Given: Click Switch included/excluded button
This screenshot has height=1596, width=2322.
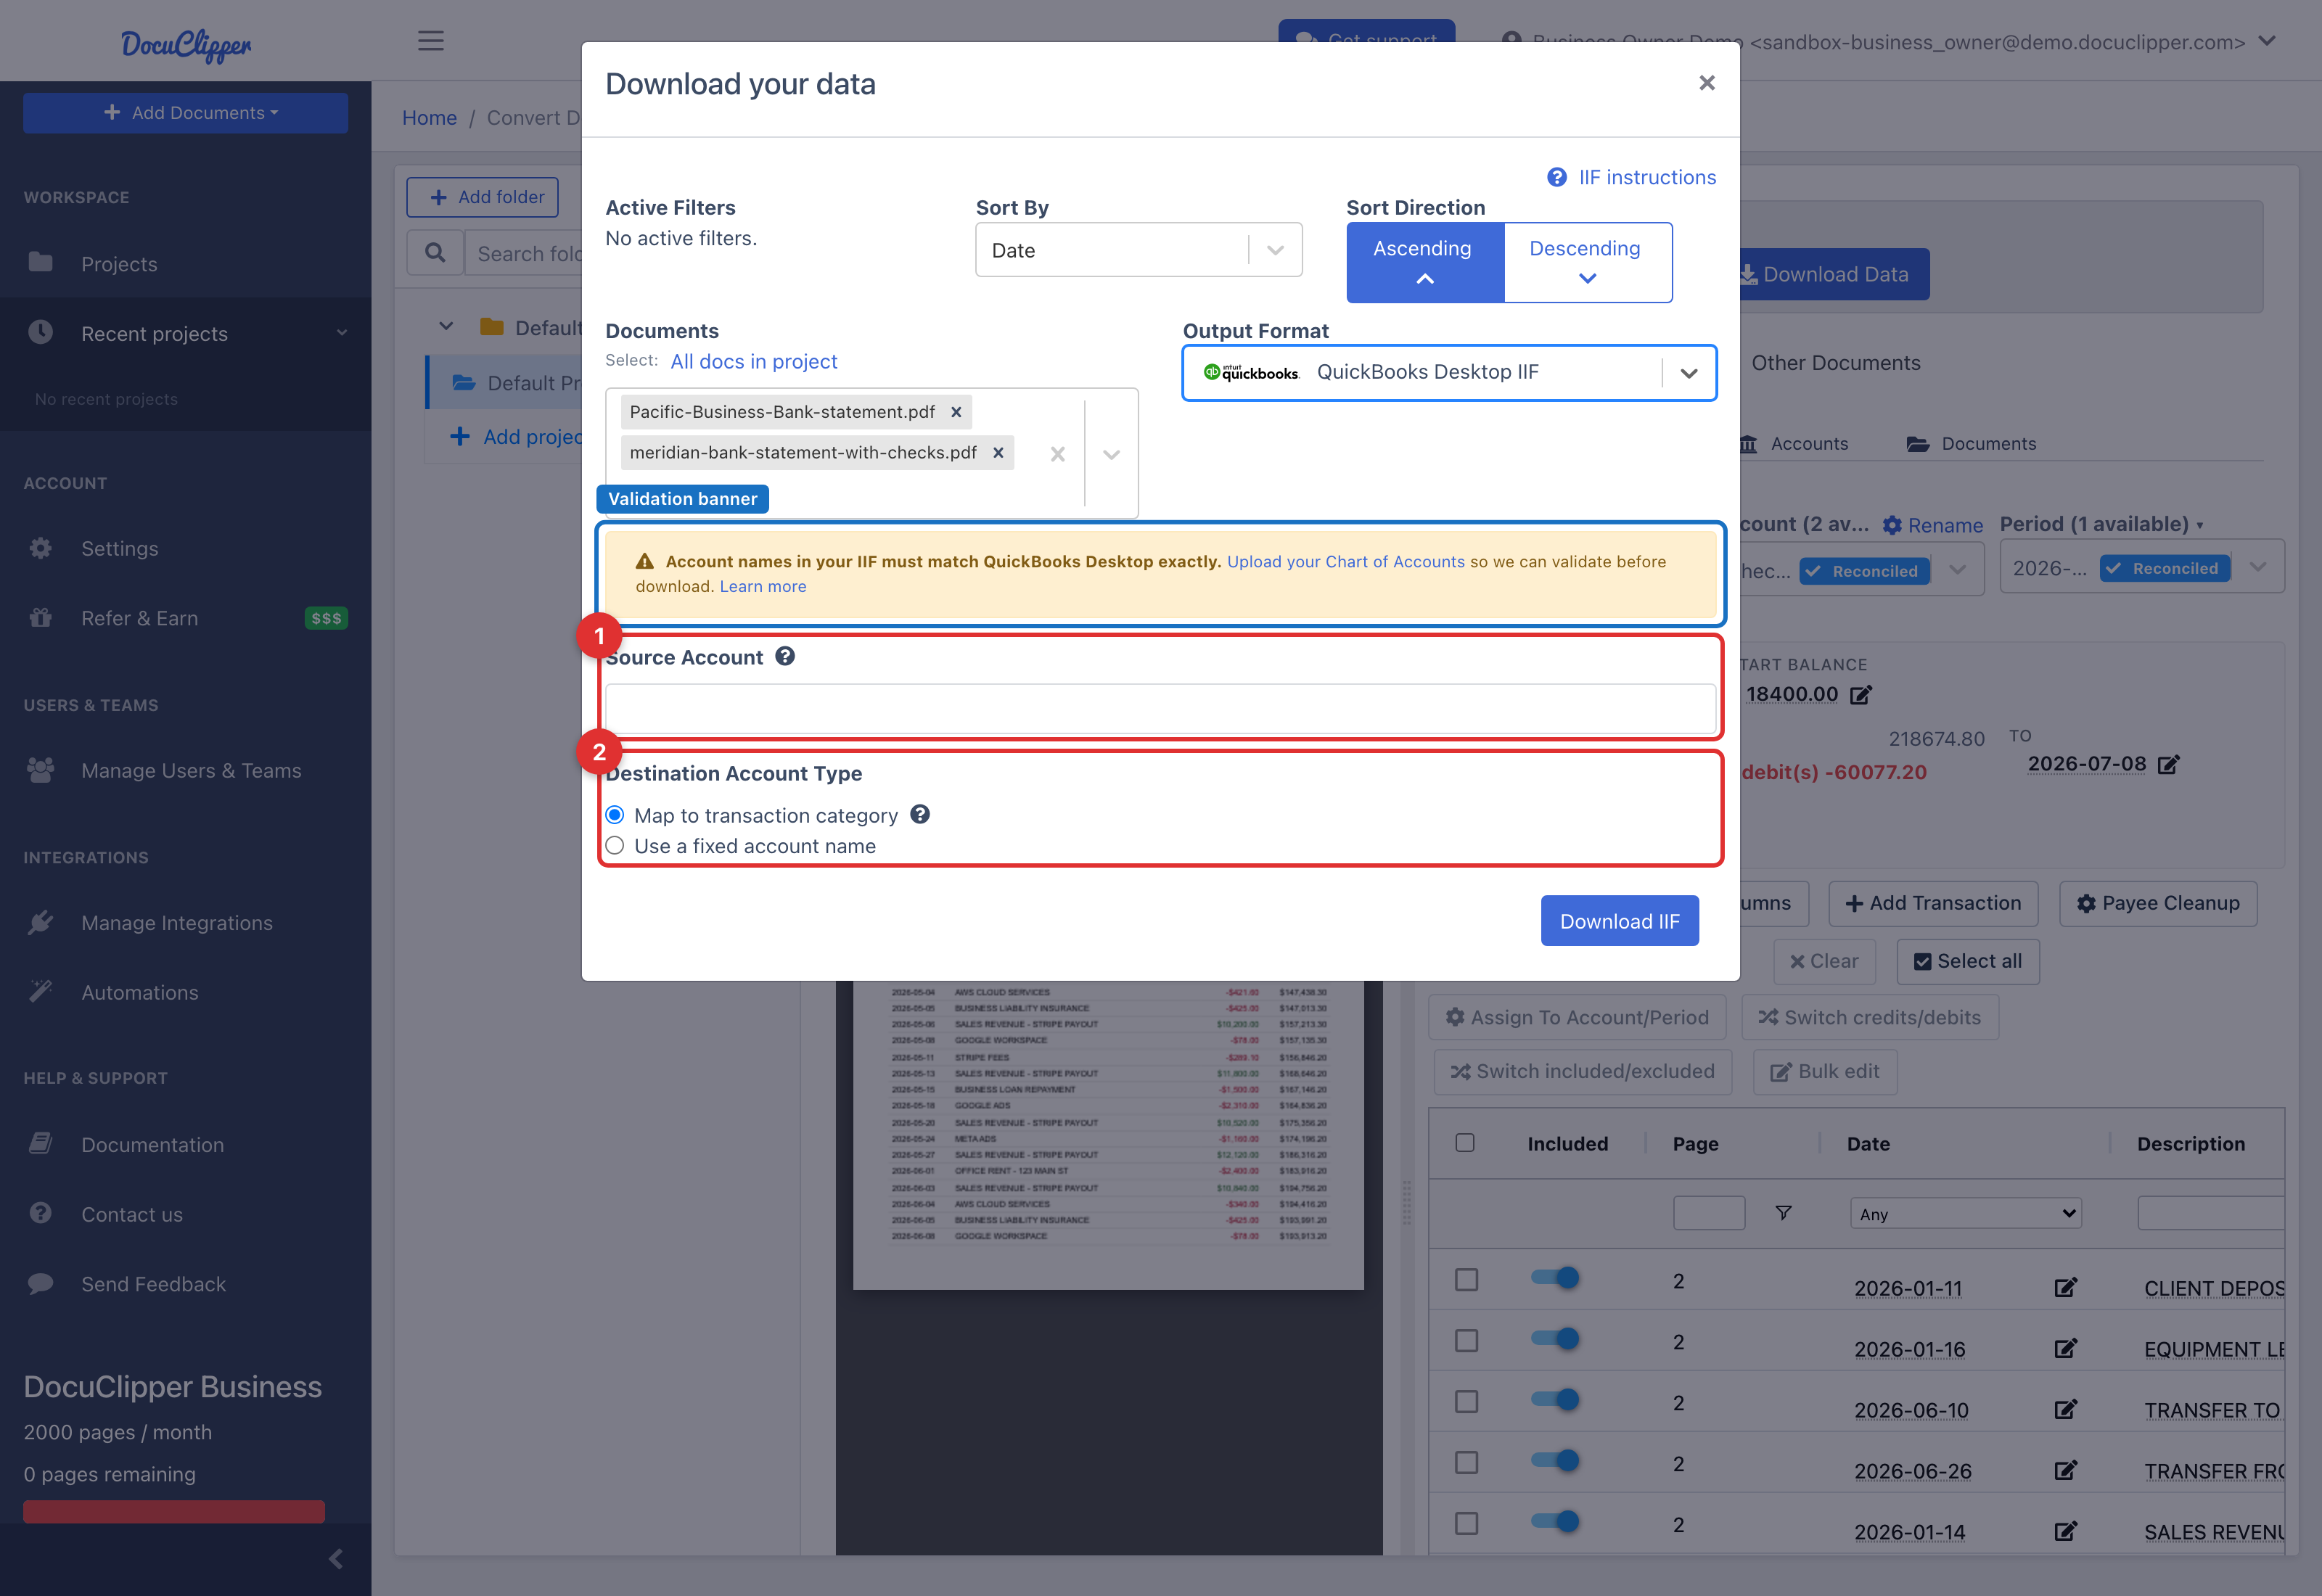Looking at the screenshot, I should tap(1582, 1071).
